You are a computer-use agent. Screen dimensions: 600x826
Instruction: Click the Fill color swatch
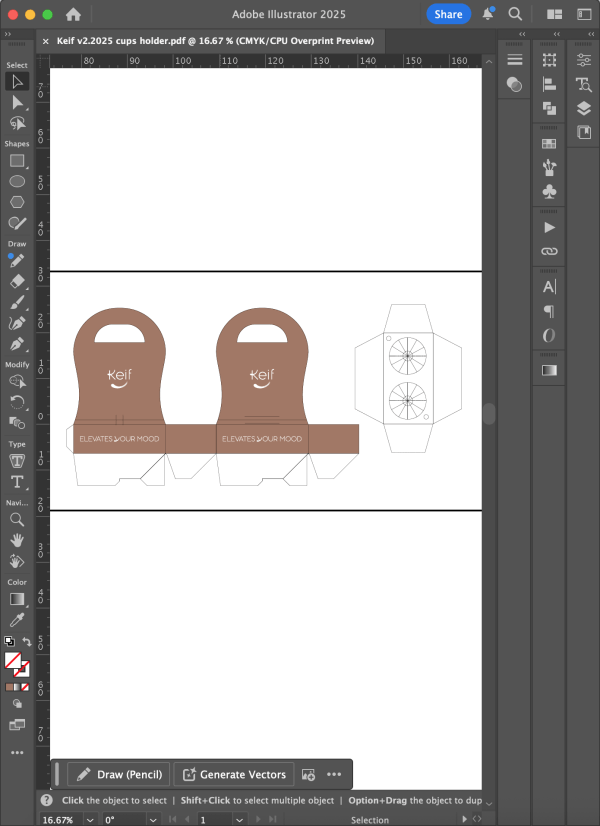click(x=13, y=661)
